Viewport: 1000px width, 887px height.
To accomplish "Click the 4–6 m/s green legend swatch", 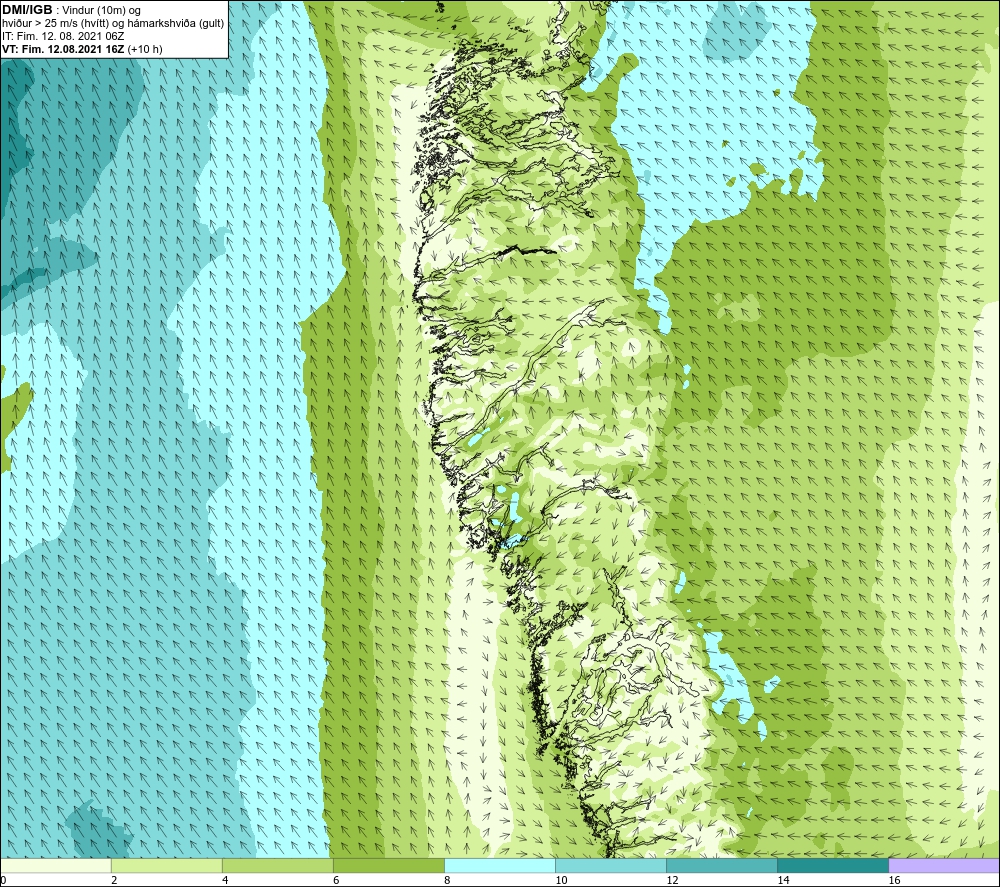I will pyautogui.click(x=278, y=865).
